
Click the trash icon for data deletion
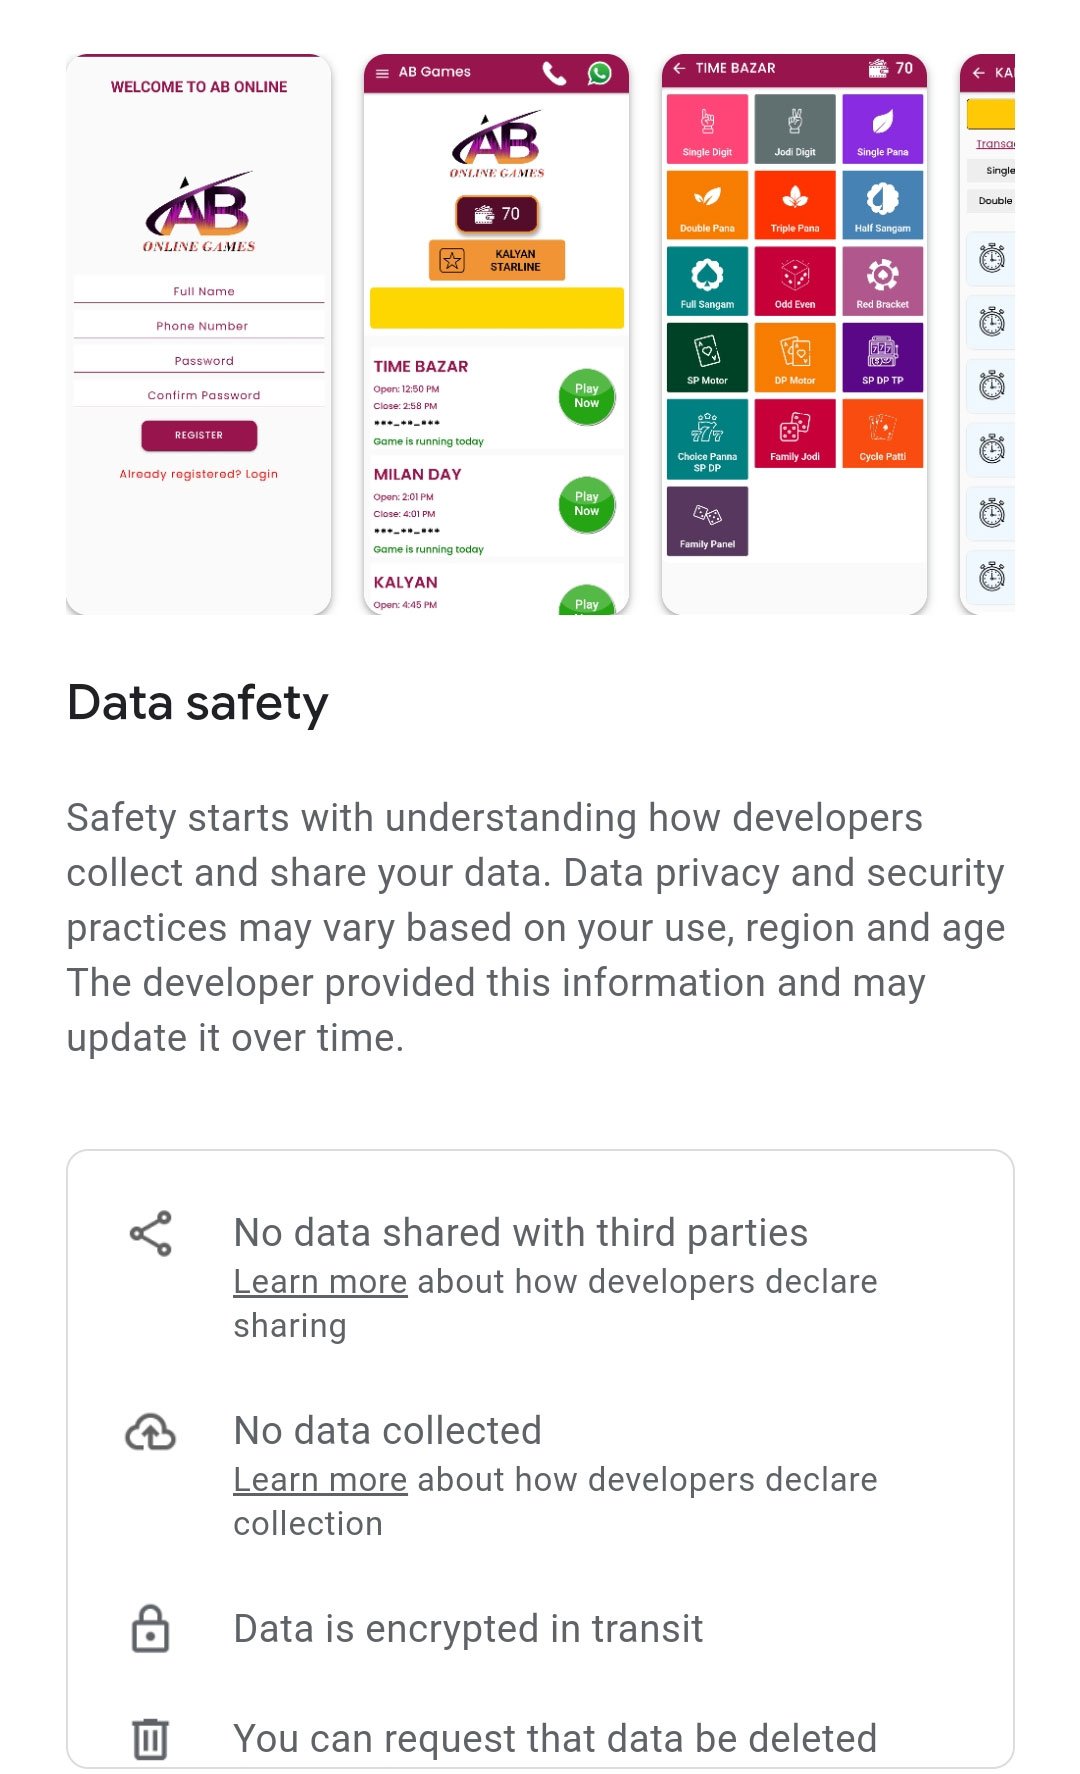pyautogui.click(x=151, y=1738)
